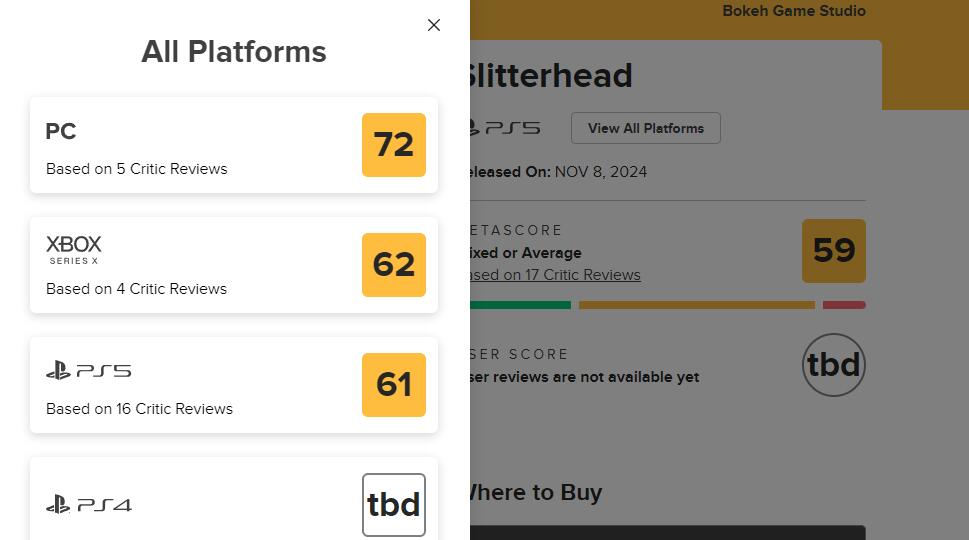Click the yellow mixed reviews bar segment
This screenshot has width=969, height=540.
point(697,305)
